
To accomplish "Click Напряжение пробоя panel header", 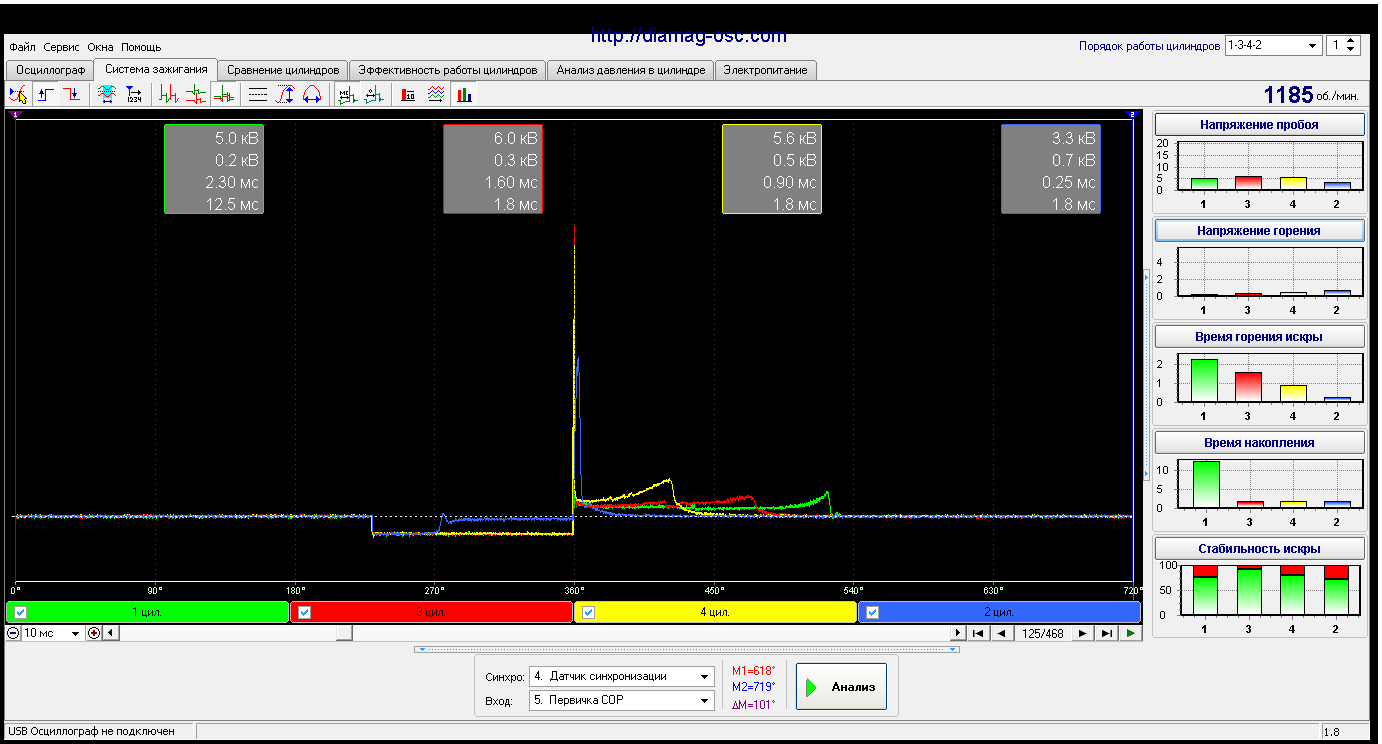I will [x=1259, y=125].
